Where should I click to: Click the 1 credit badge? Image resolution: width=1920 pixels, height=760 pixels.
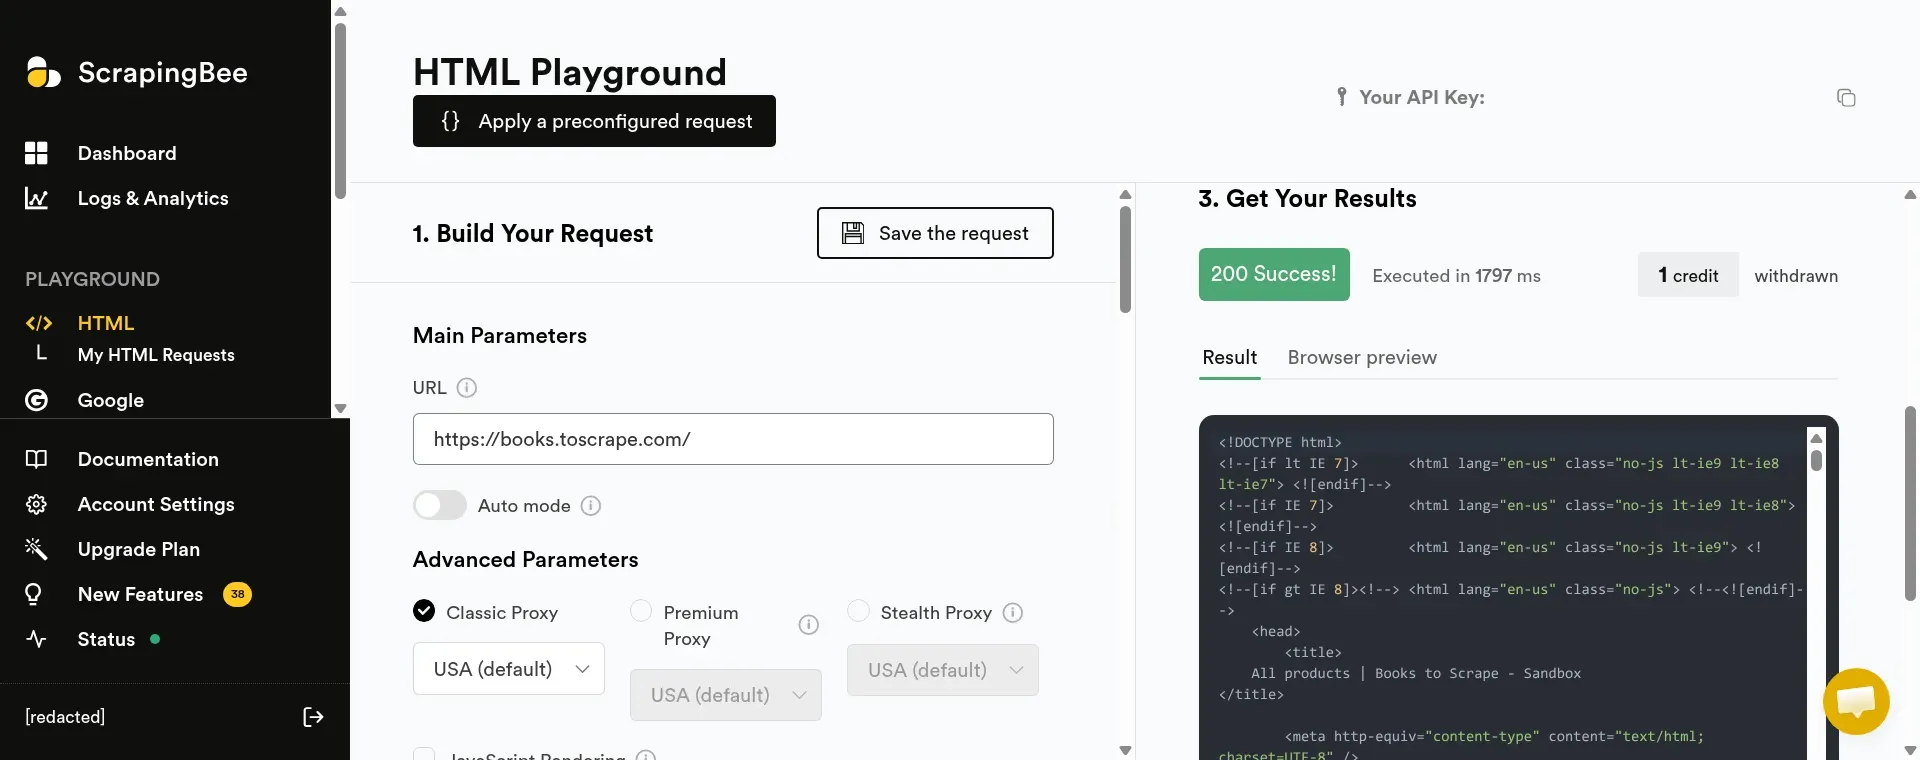(x=1688, y=275)
